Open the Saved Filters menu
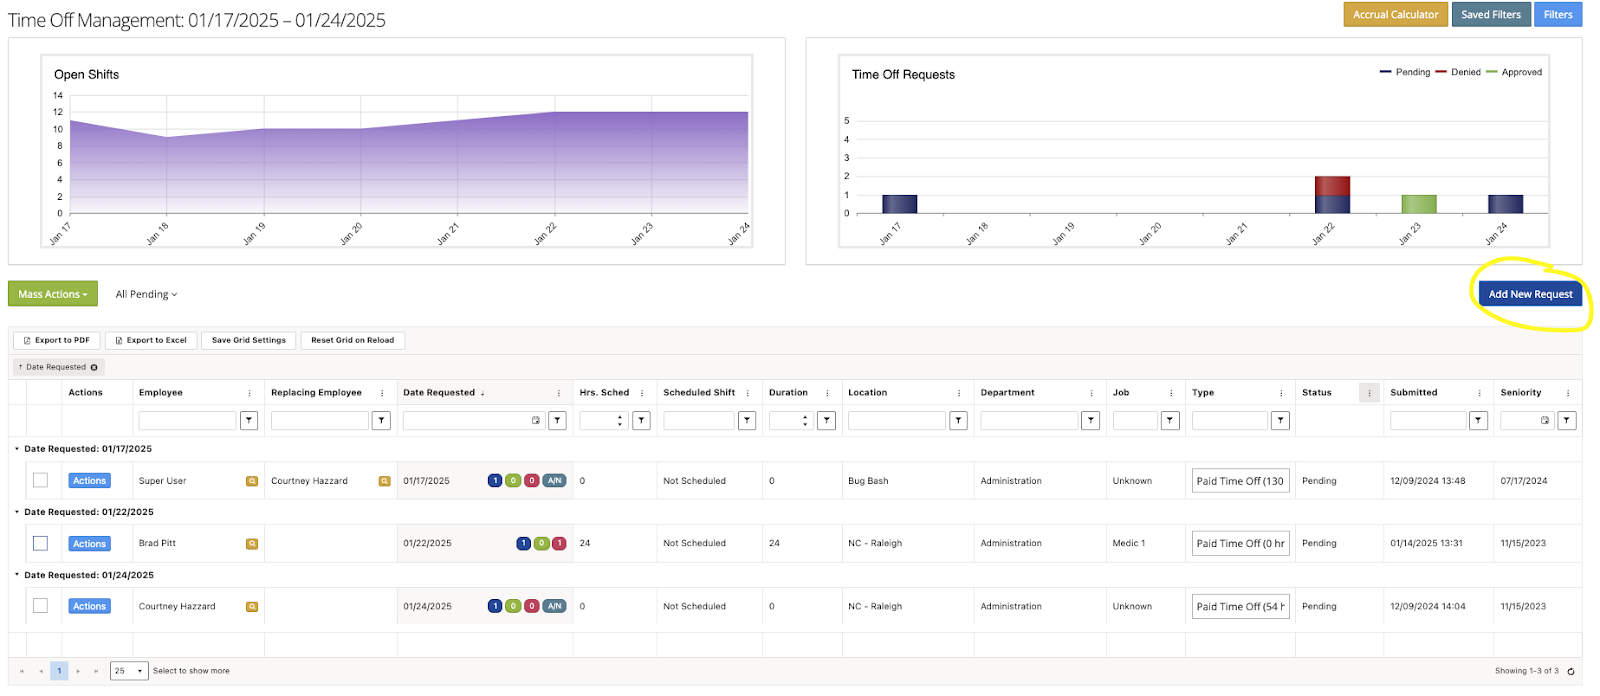The height and width of the screenshot is (696, 1600). coord(1490,15)
